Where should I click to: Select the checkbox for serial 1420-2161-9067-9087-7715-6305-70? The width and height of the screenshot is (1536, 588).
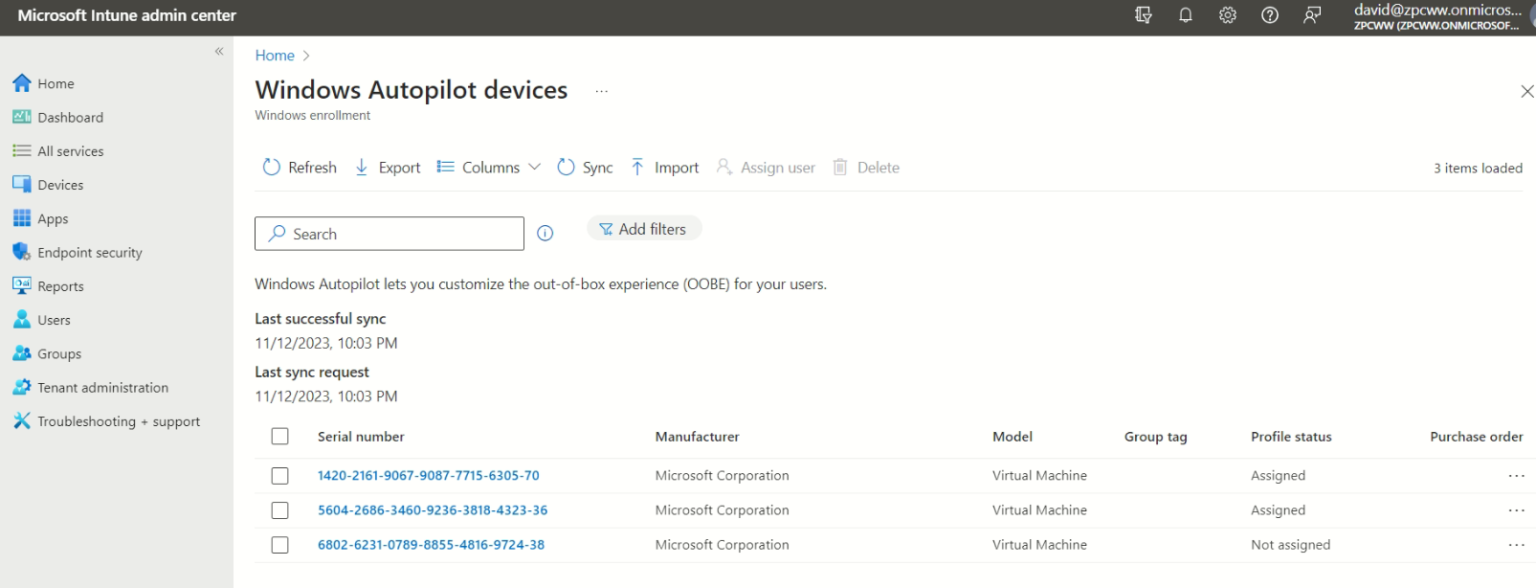tap(280, 475)
